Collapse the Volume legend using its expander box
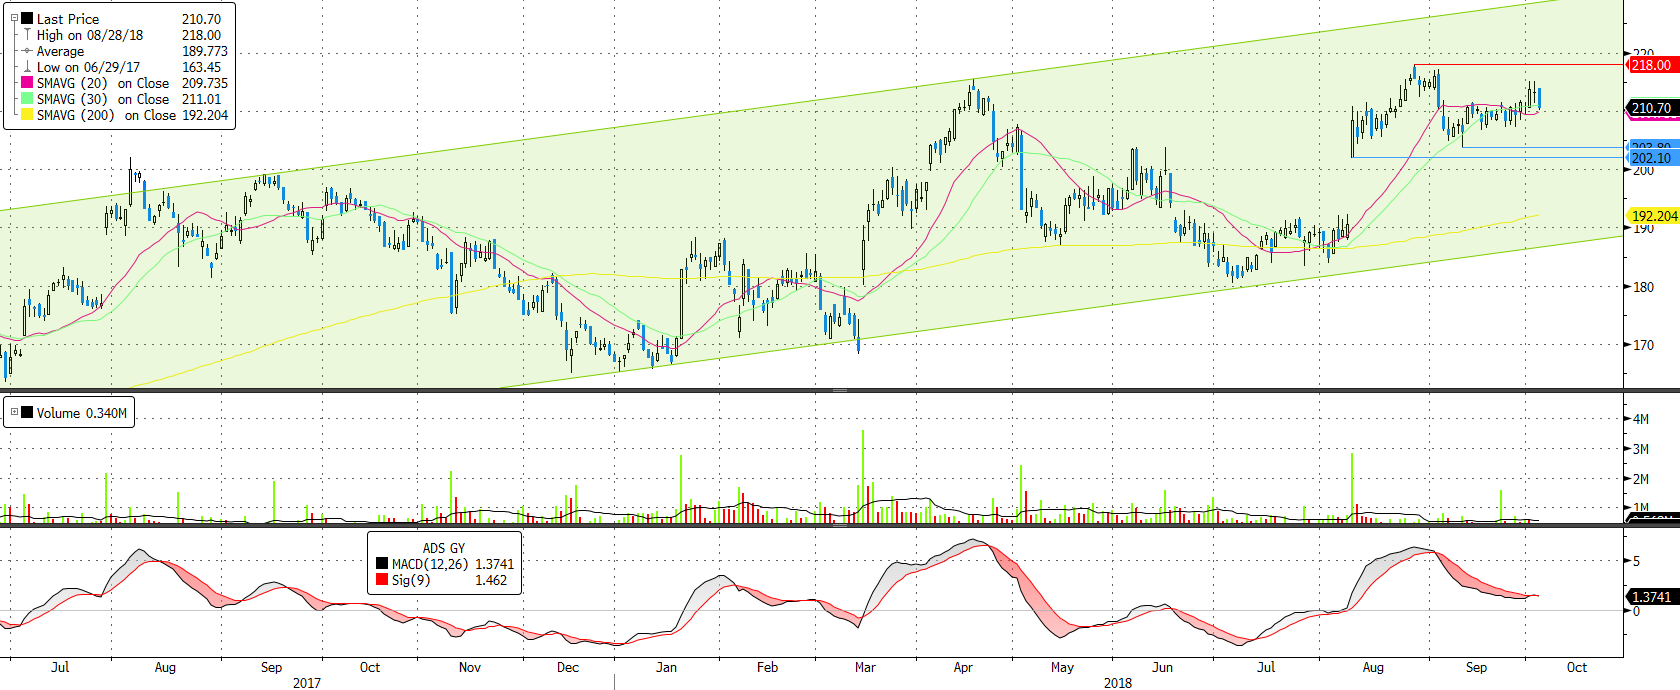 click(14, 412)
